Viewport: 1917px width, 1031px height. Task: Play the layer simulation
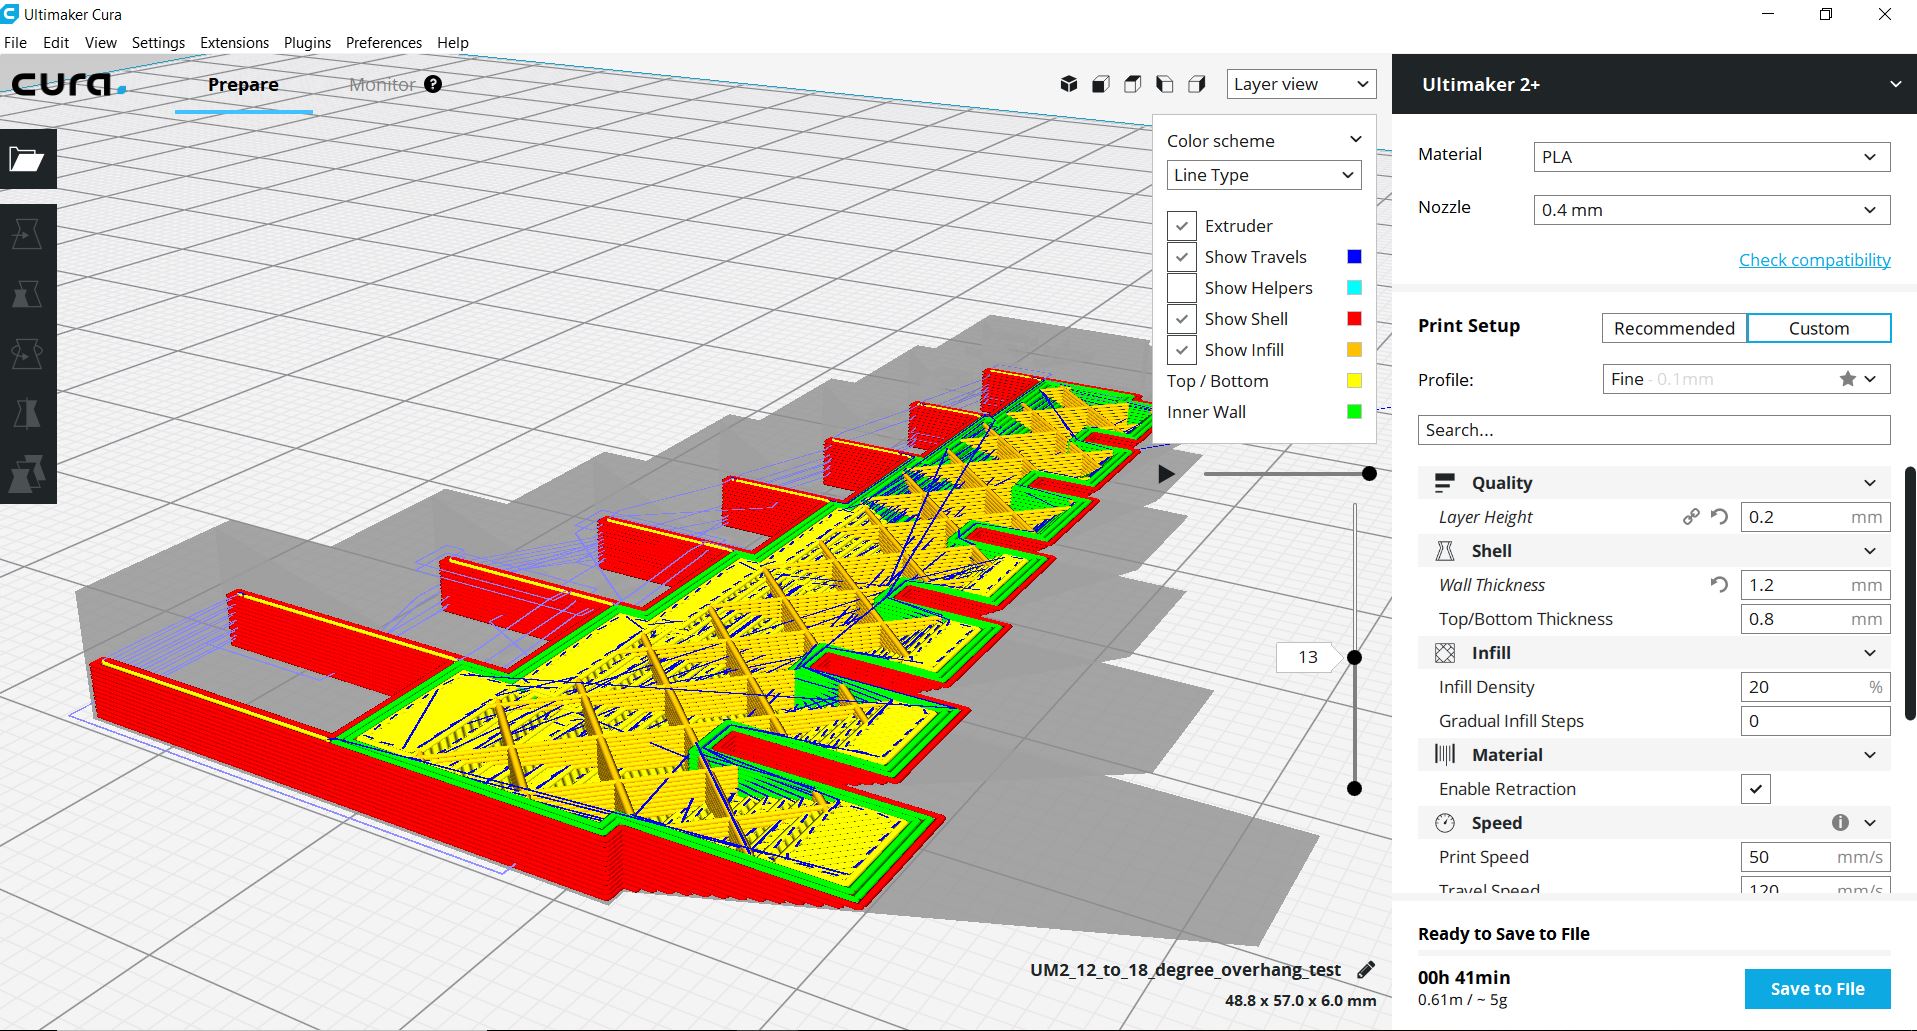pos(1166,474)
